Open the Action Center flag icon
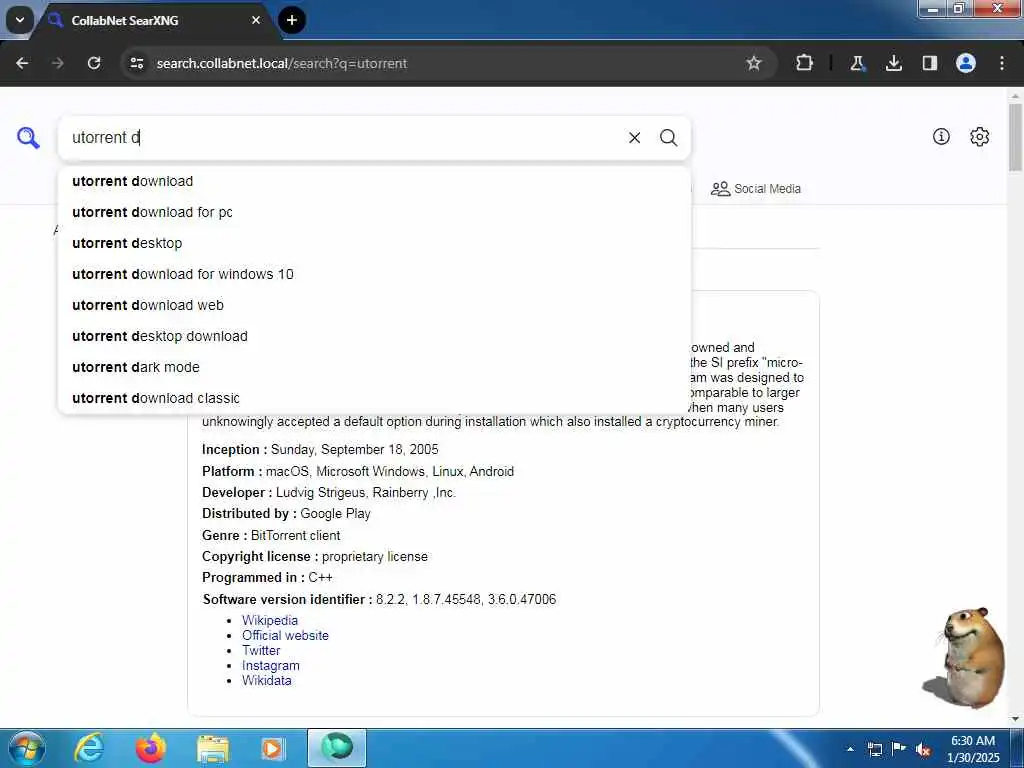Screen dimensions: 1024x768 pyautogui.click(x=899, y=749)
